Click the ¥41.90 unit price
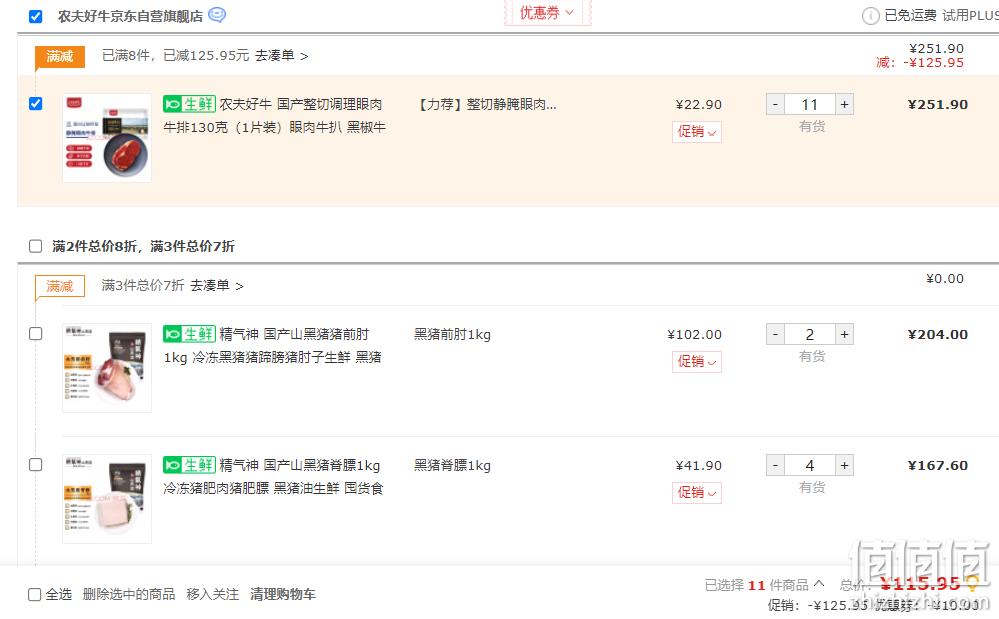 [x=698, y=466]
